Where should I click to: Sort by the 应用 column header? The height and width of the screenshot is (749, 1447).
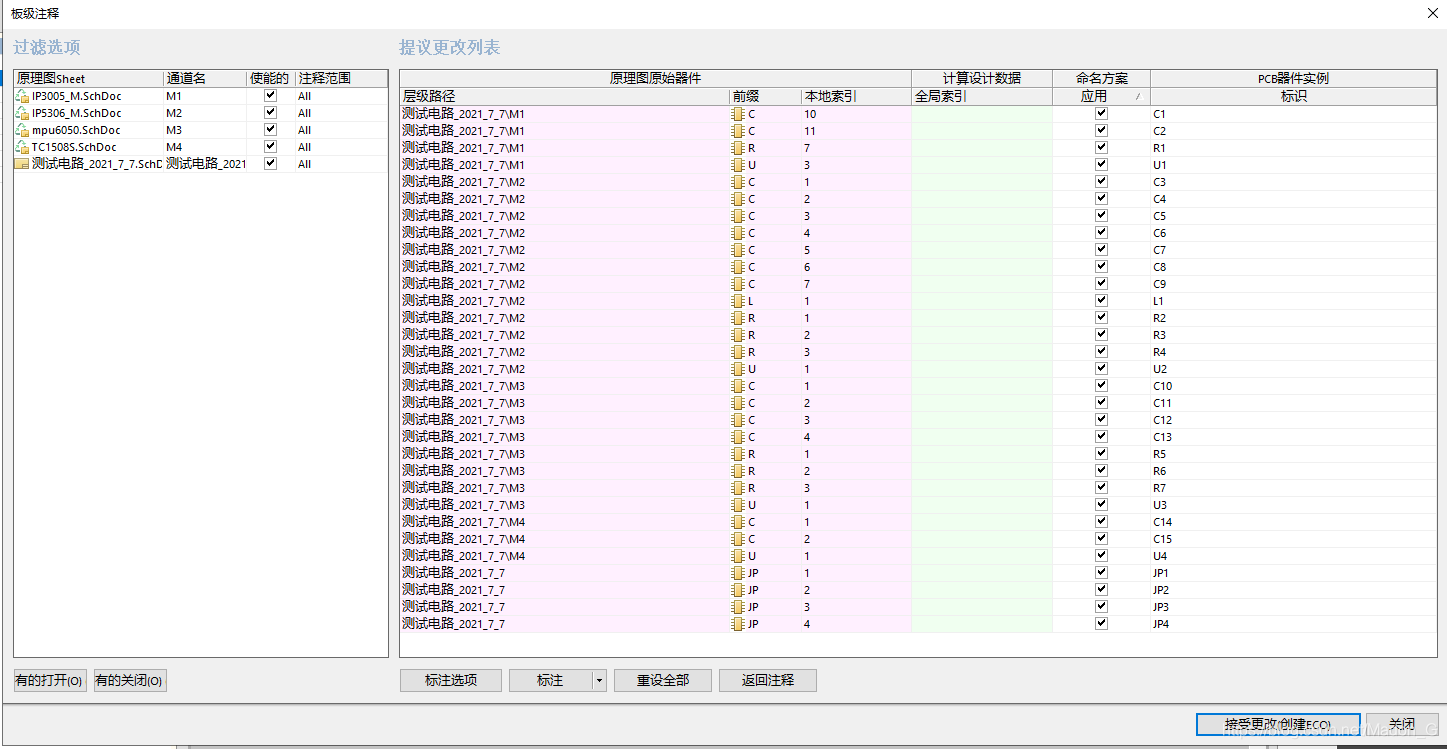click(1101, 97)
